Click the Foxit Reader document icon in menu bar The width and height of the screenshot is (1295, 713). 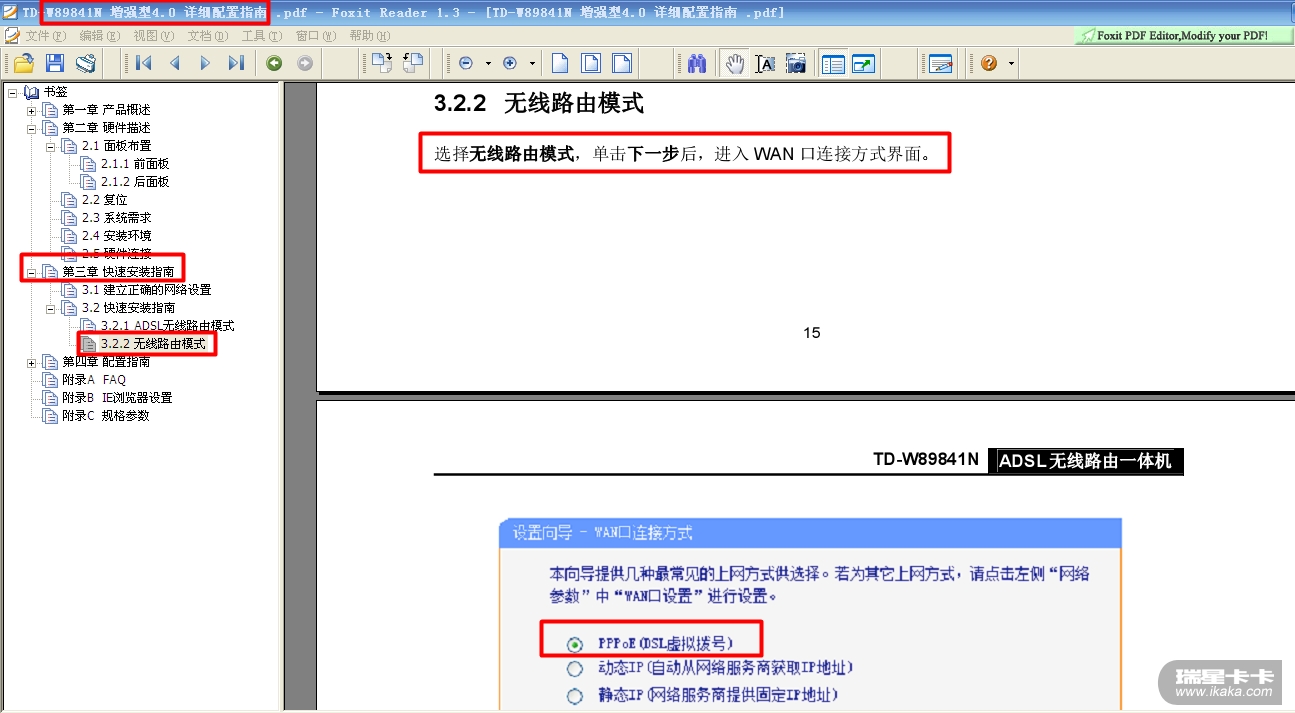[x=11, y=35]
